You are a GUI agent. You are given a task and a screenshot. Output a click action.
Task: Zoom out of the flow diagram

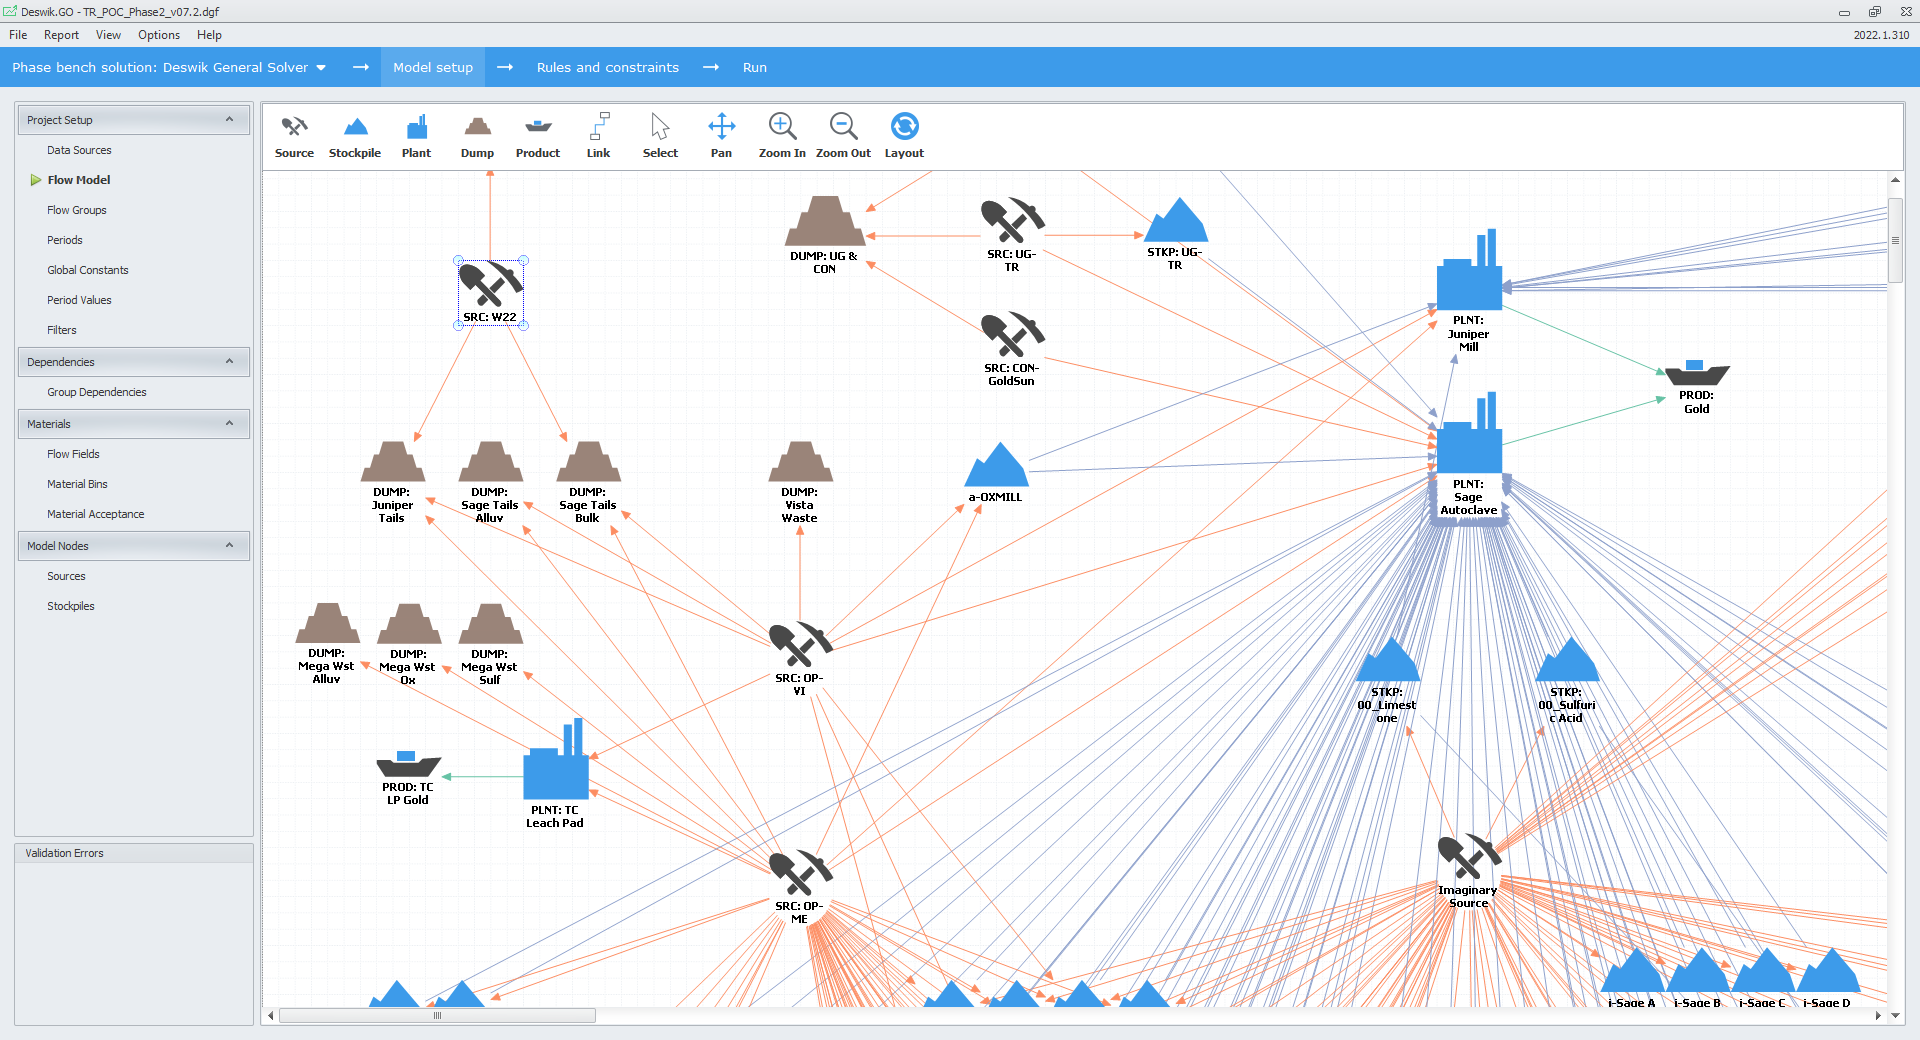[x=843, y=135]
